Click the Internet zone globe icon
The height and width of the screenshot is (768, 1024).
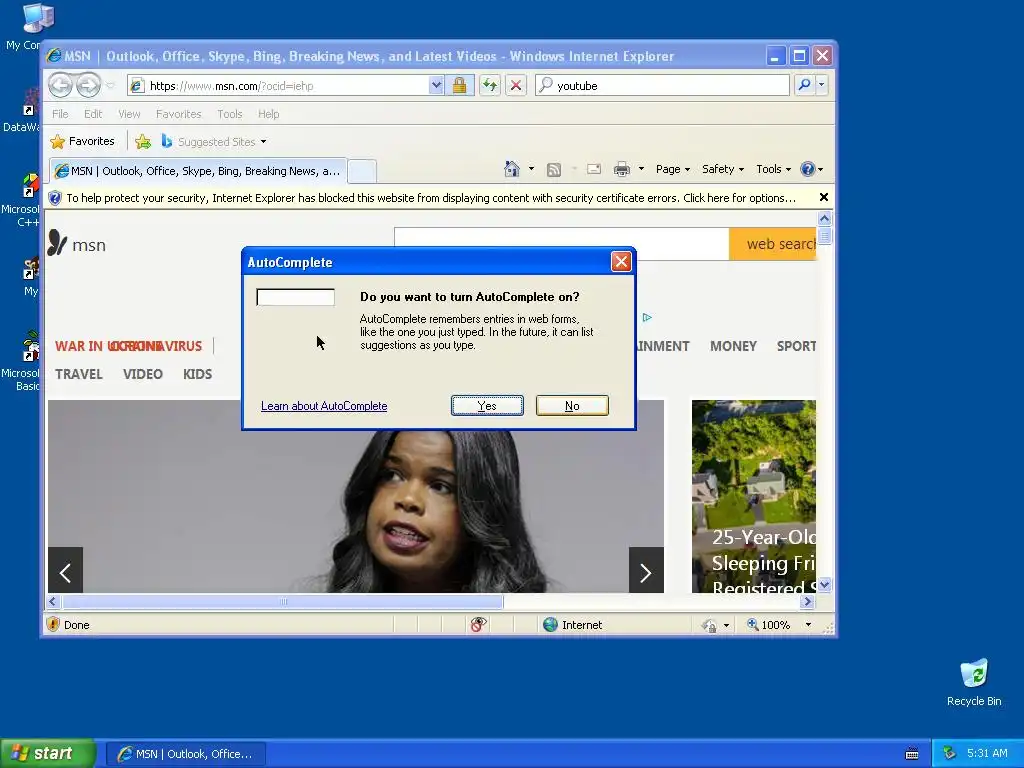(551, 625)
